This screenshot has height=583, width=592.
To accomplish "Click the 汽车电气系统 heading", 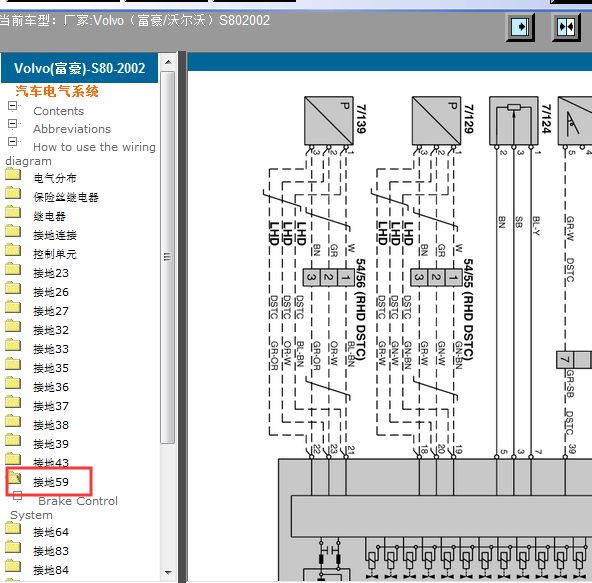I will point(57,91).
